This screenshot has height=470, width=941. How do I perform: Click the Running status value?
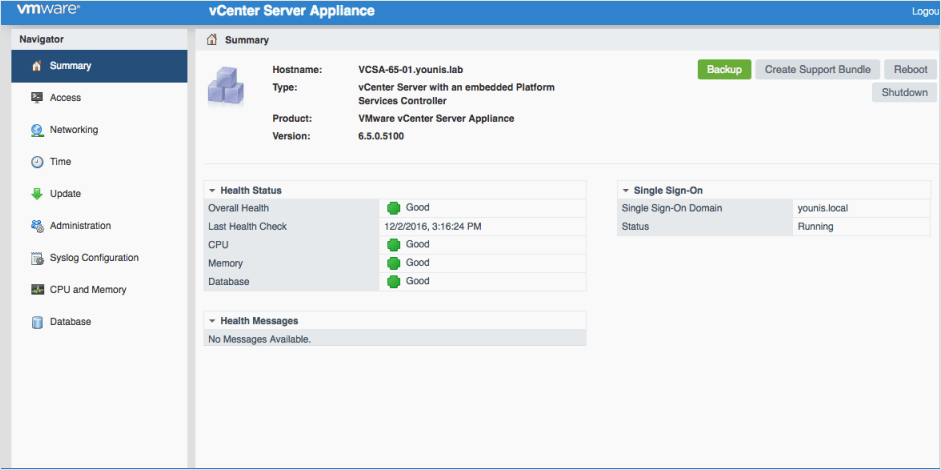(x=815, y=227)
